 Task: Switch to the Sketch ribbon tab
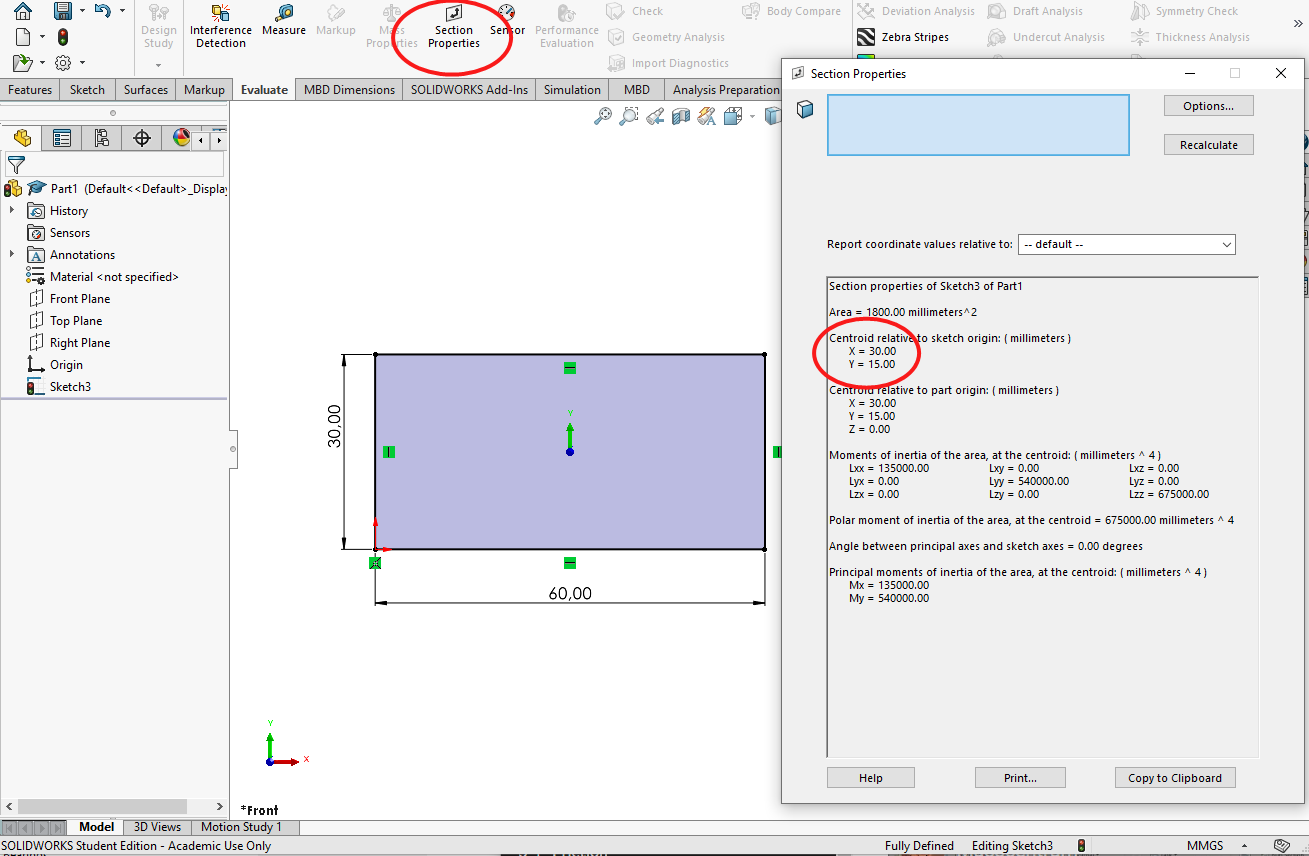pyautogui.click(x=87, y=90)
